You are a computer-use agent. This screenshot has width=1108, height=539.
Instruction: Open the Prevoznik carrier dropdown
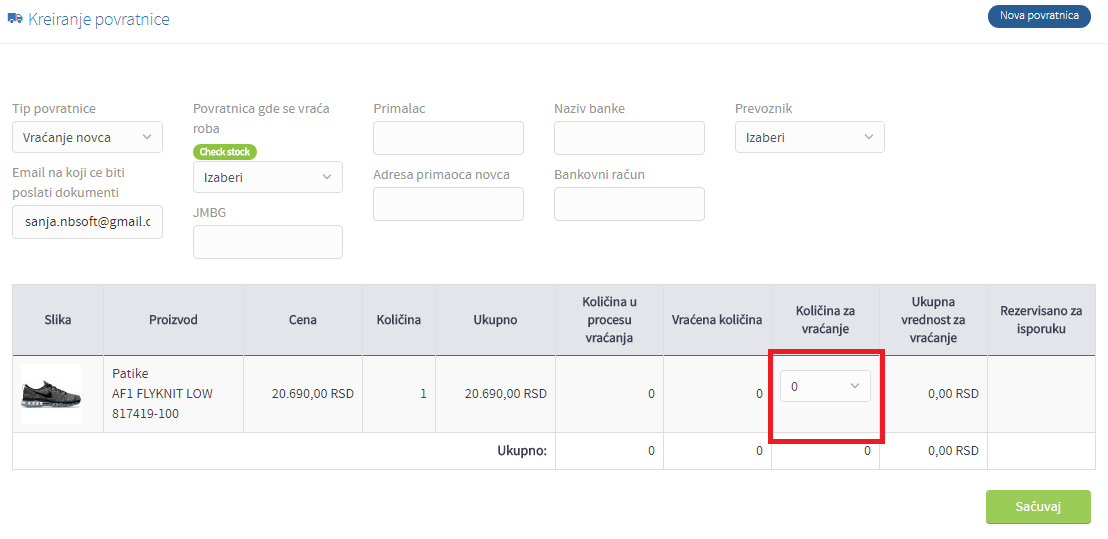click(x=810, y=137)
